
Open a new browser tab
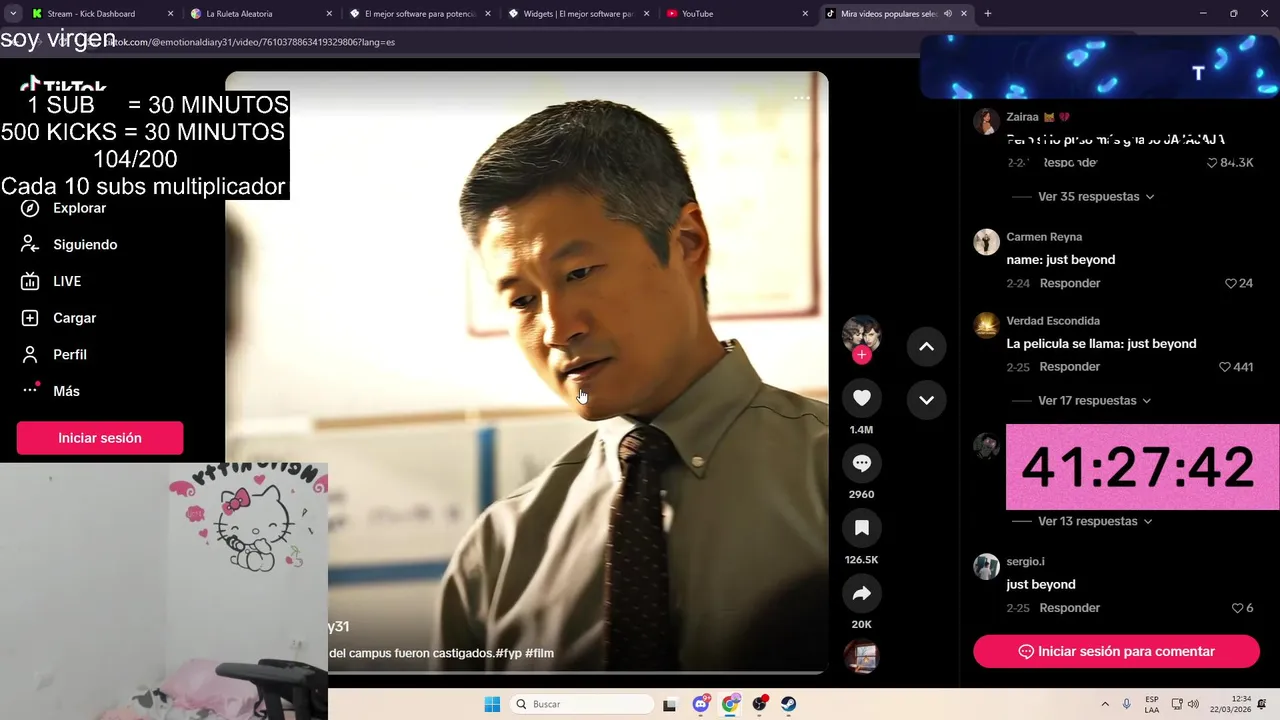click(x=987, y=14)
